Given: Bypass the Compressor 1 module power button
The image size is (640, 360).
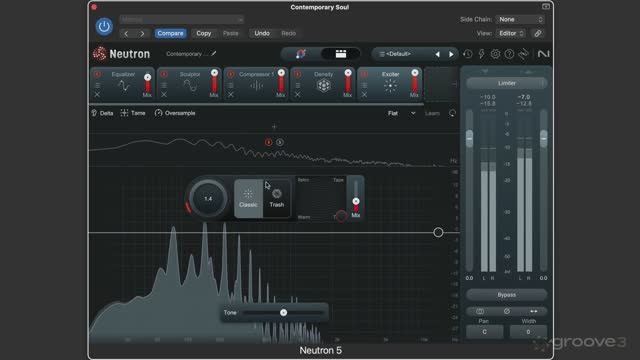Looking at the screenshot, I should 231,74.
